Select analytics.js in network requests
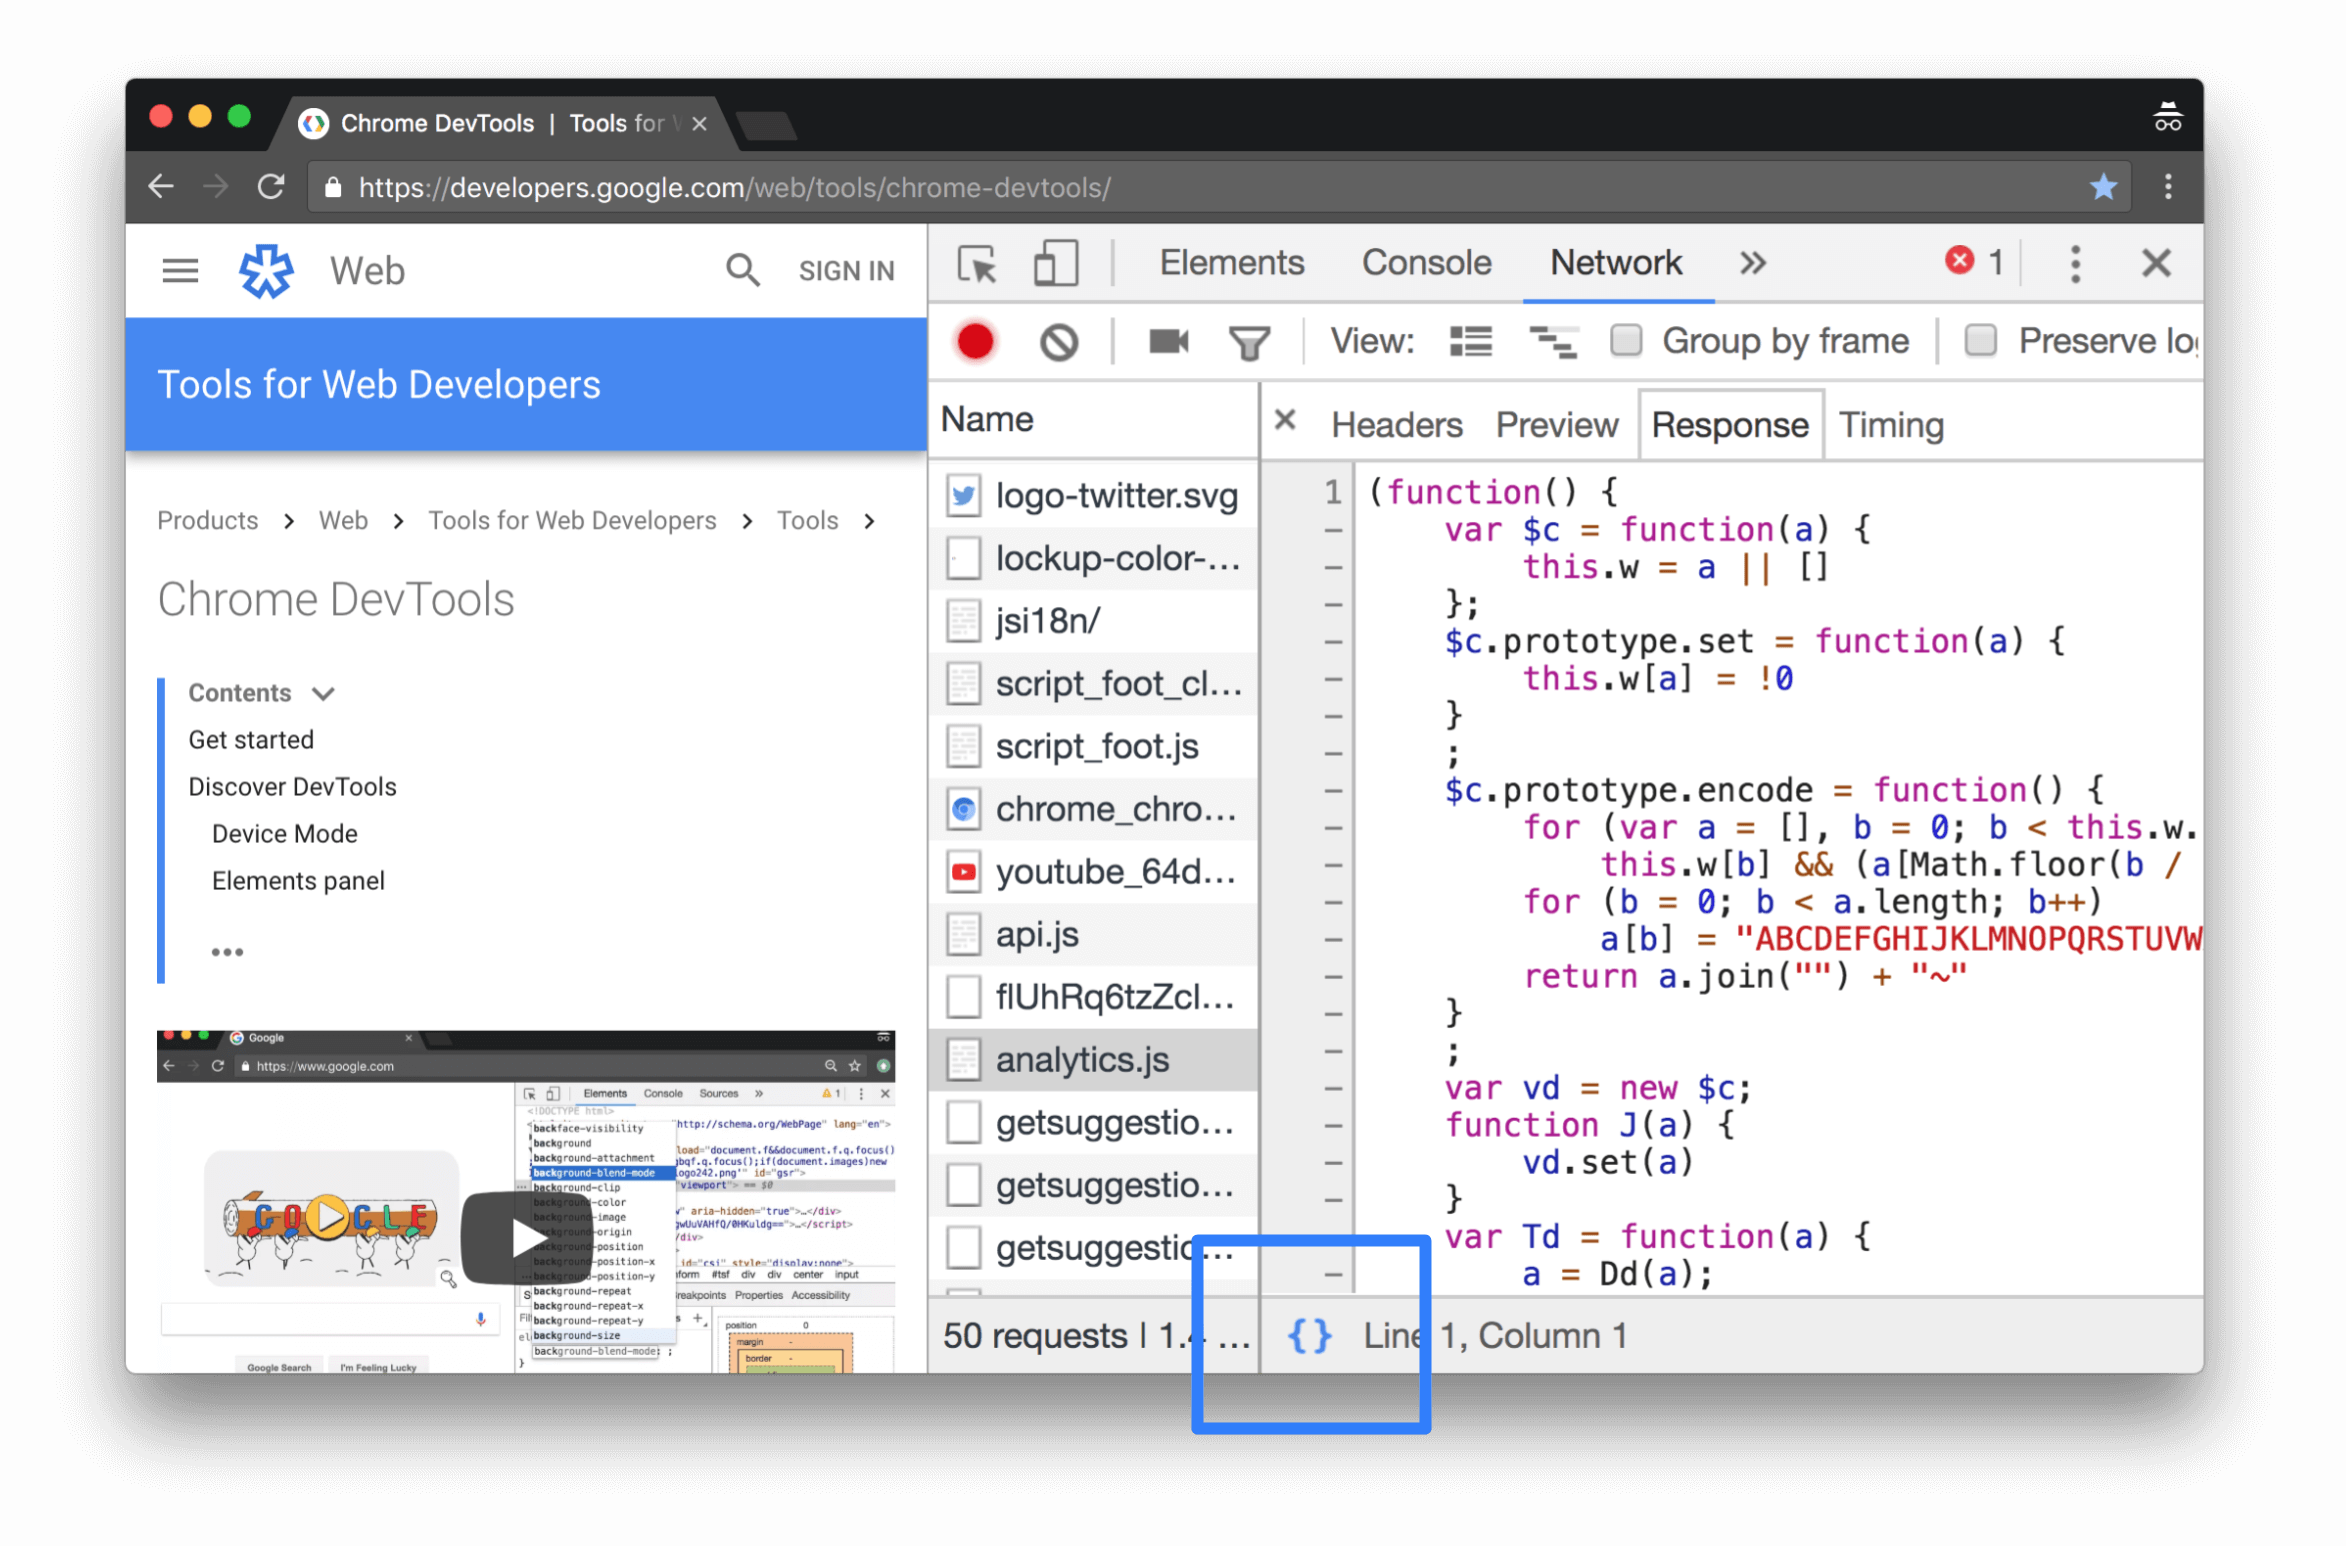This screenshot has width=2346, height=1546. pyautogui.click(x=1078, y=1059)
